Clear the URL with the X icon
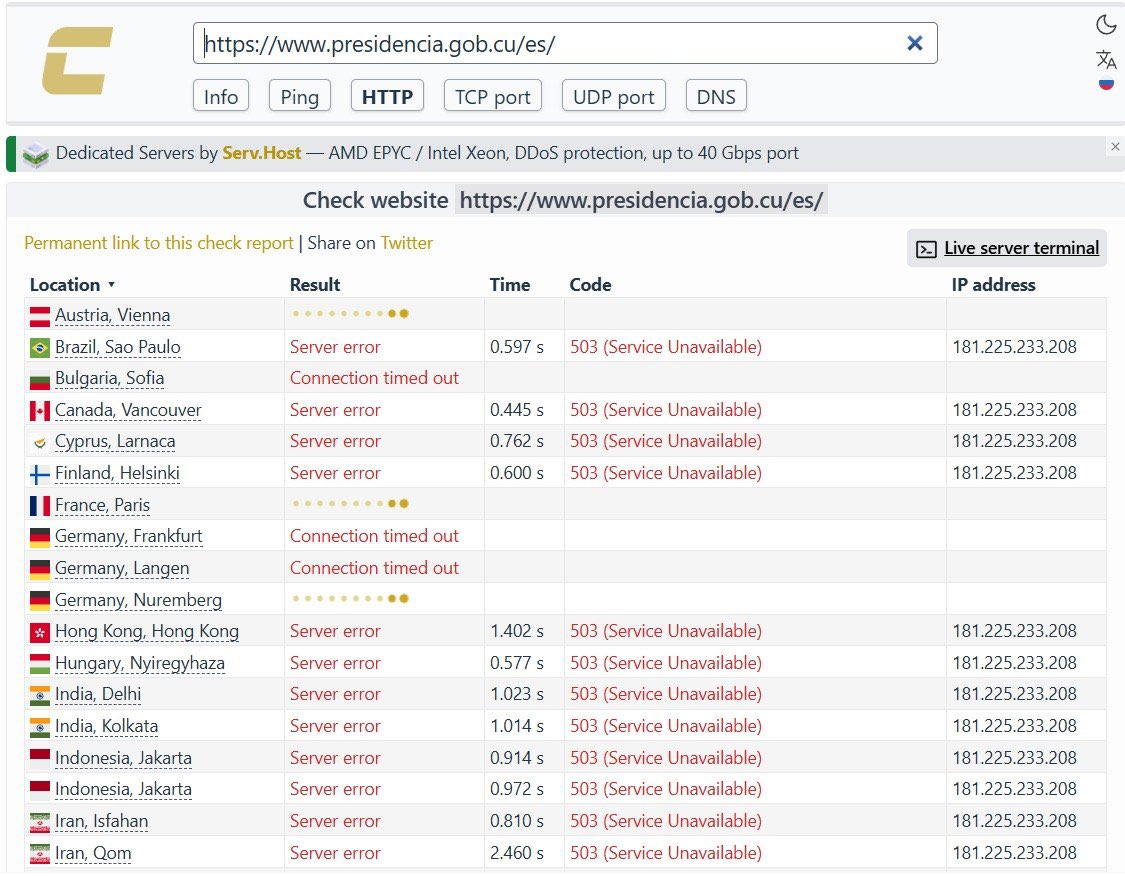Viewport: 1125px width, 876px height. (x=915, y=43)
